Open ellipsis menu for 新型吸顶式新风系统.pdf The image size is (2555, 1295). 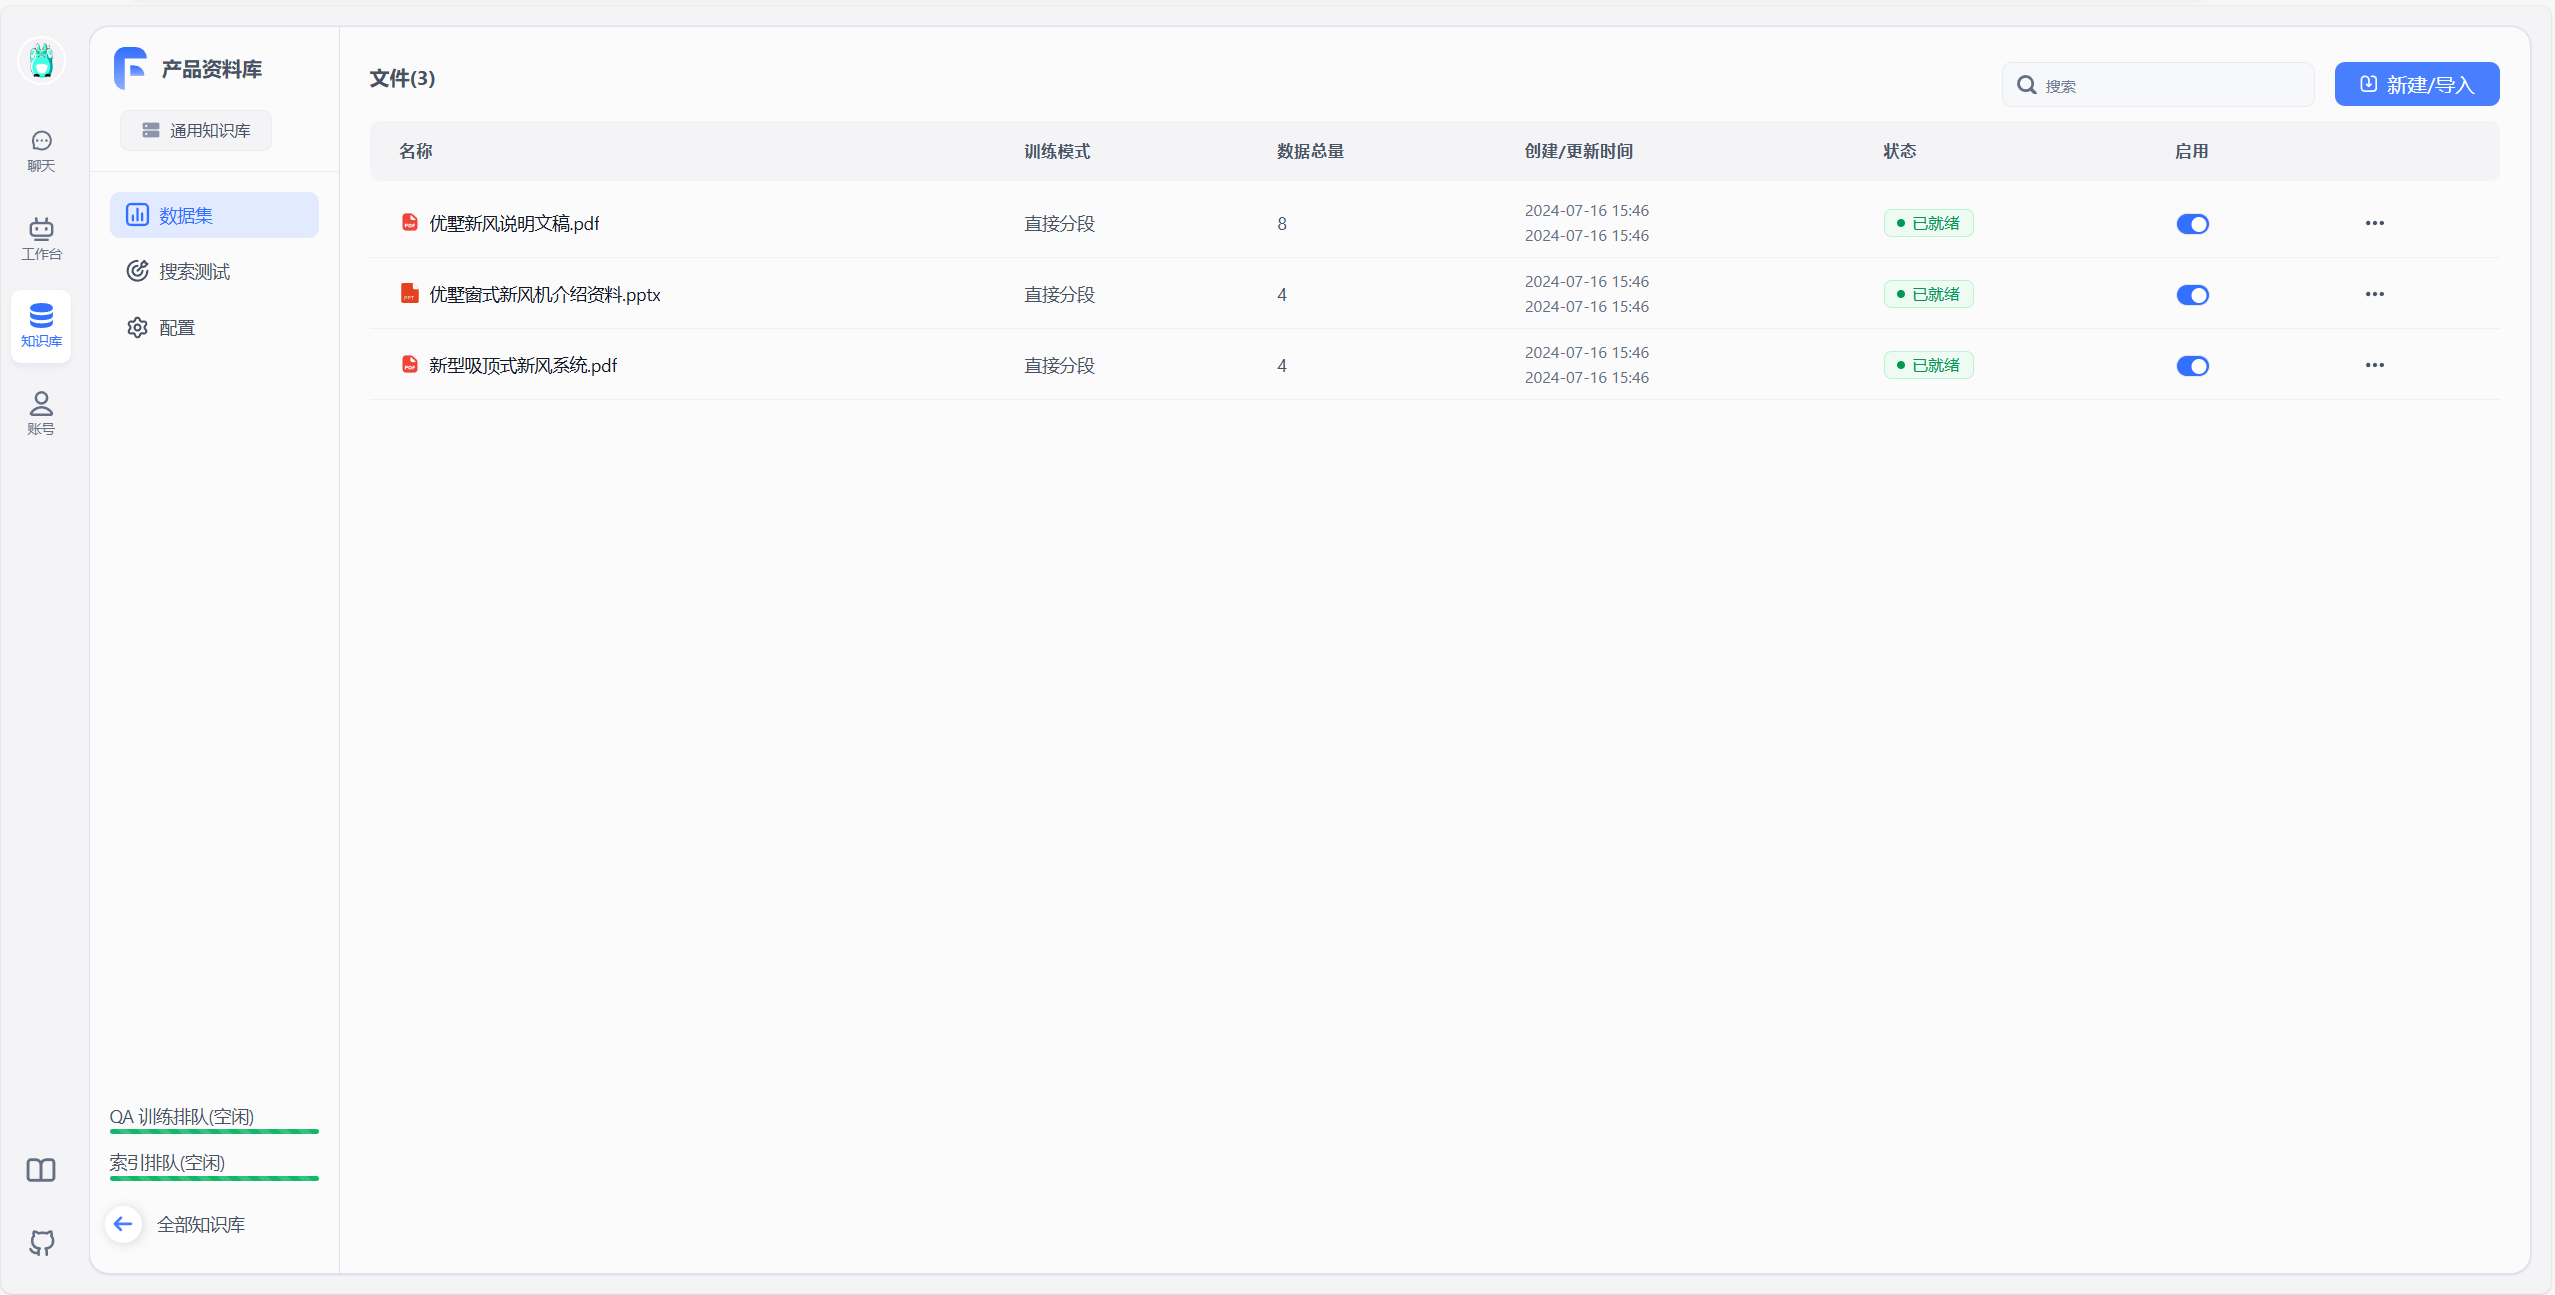click(x=2374, y=365)
